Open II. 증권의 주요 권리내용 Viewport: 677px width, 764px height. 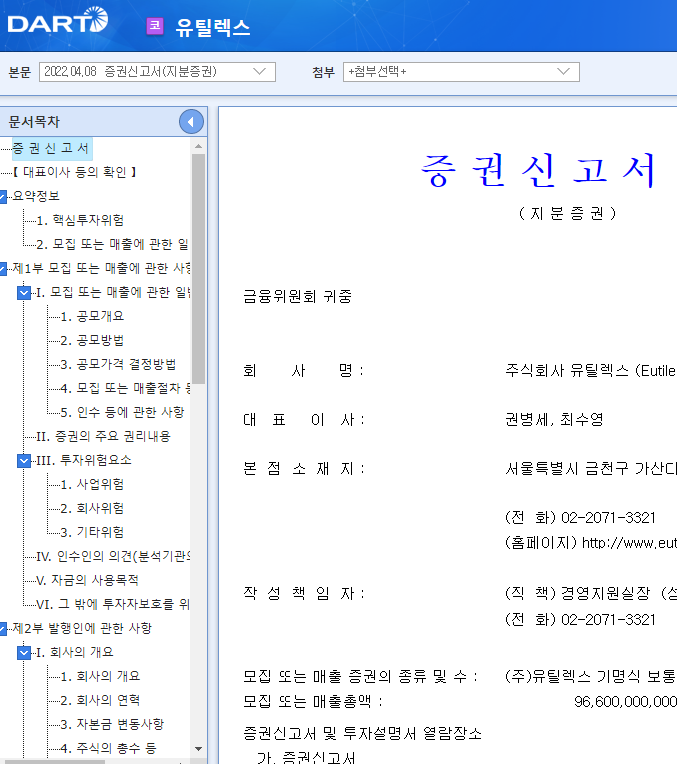coord(103,436)
